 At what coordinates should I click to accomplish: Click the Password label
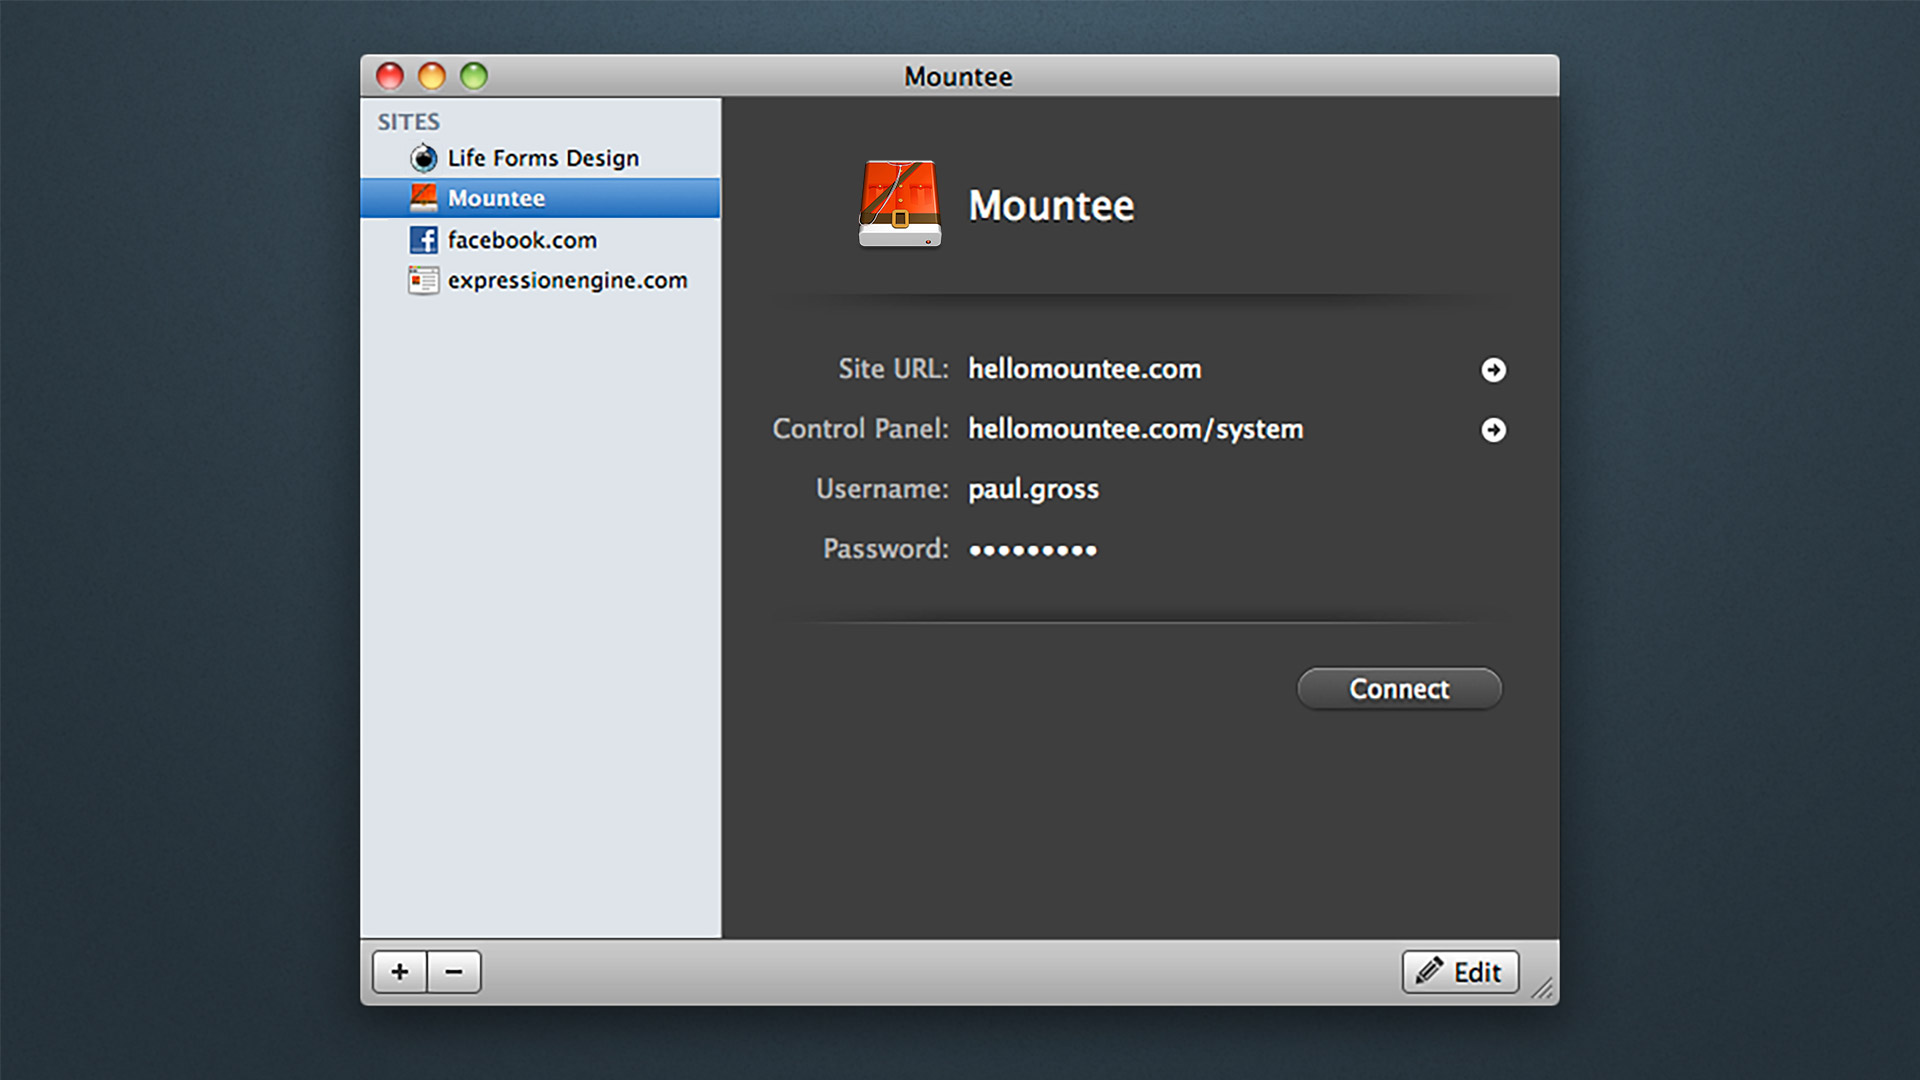coord(885,549)
